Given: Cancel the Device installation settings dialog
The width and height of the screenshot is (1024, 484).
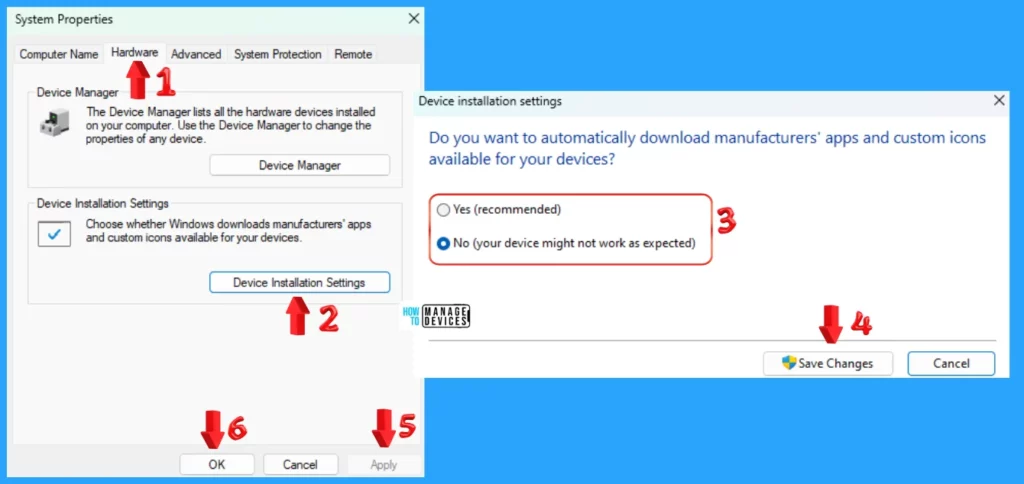Looking at the screenshot, I should coord(951,364).
